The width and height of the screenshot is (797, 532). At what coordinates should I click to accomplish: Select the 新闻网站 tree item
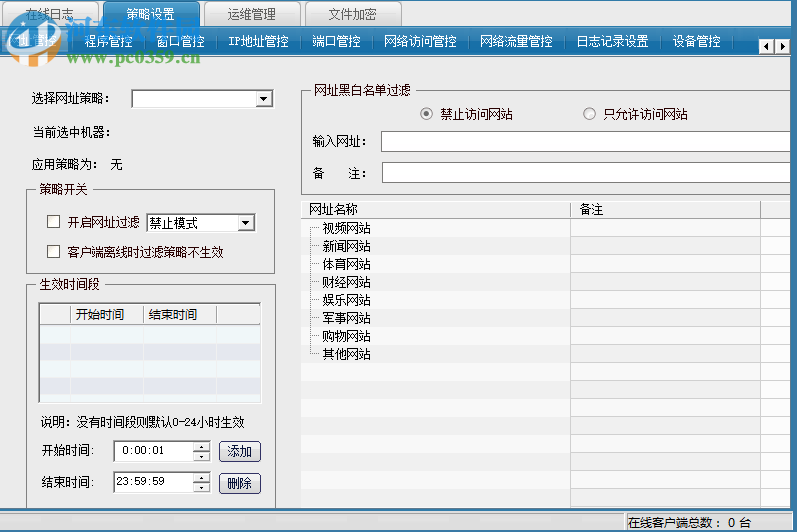pyautogui.click(x=346, y=246)
